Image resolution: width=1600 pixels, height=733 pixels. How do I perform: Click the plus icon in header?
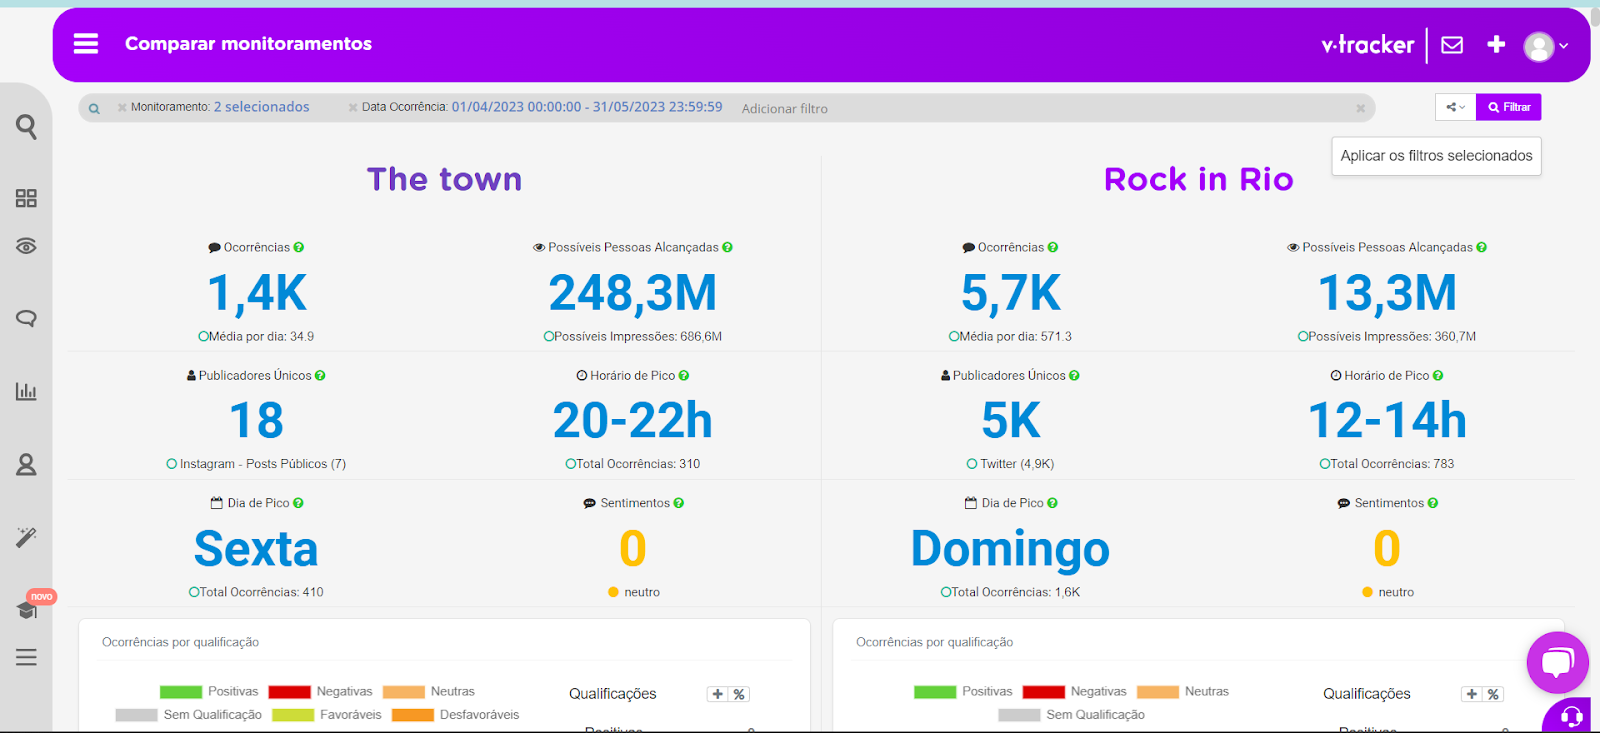[1496, 44]
